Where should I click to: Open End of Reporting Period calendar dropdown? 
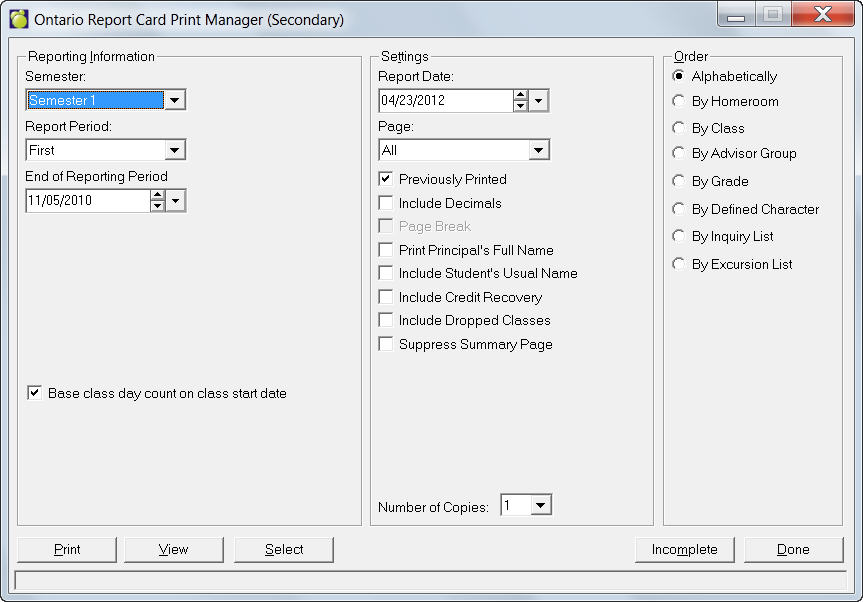point(176,201)
